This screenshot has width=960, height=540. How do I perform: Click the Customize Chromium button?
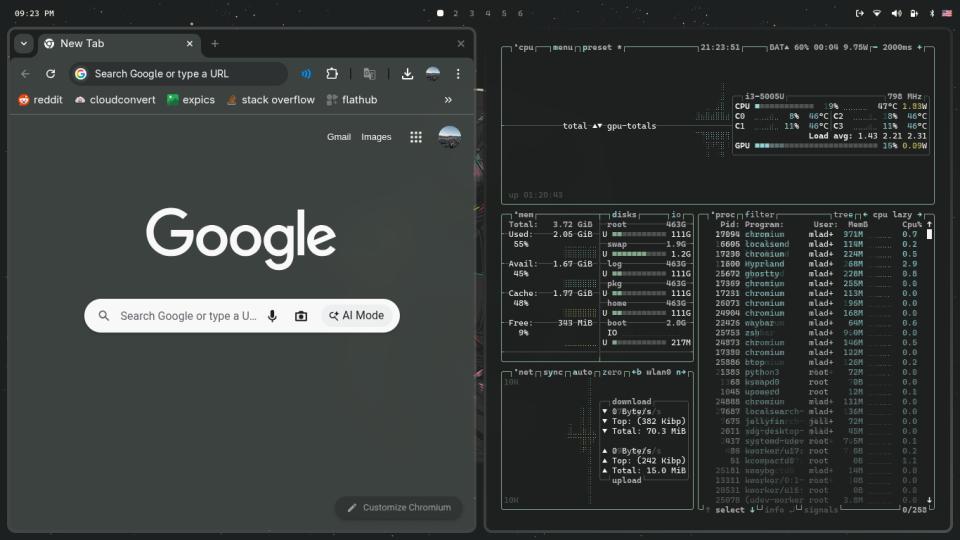pyautogui.click(x=398, y=507)
